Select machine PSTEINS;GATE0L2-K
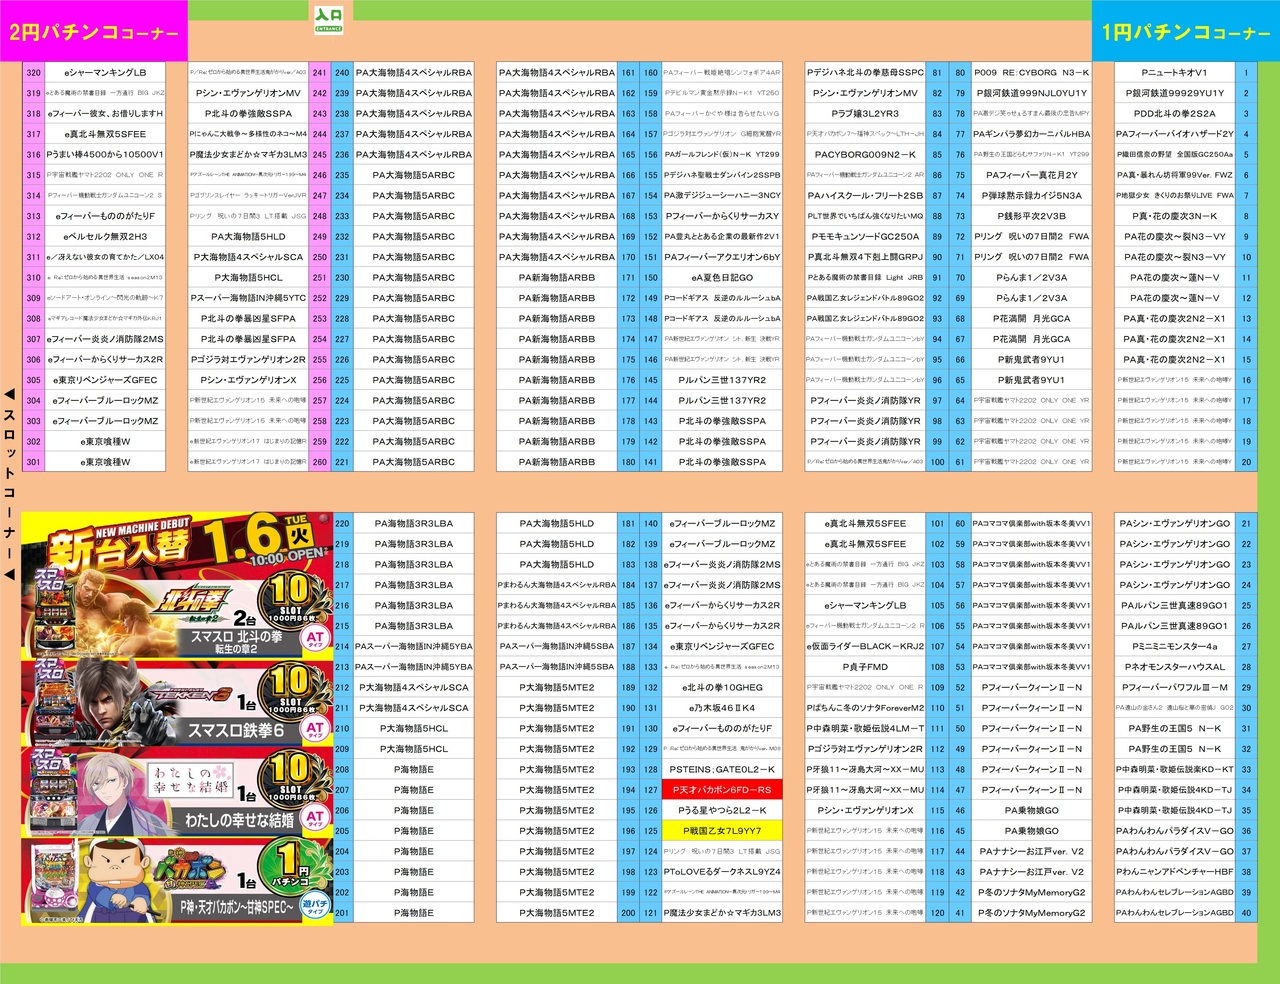The image size is (1280, 984). click(x=722, y=770)
